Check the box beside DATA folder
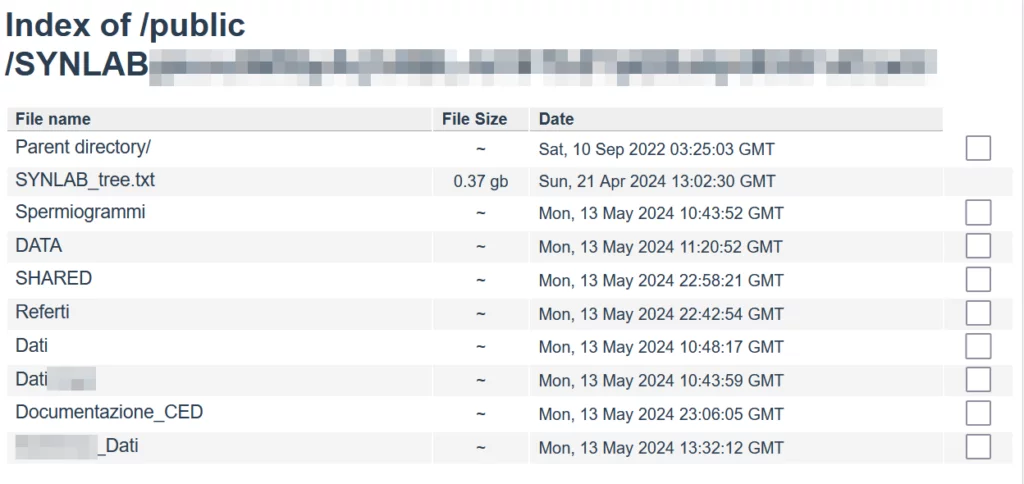Viewport: 1024px width, 484px height. (978, 246)
